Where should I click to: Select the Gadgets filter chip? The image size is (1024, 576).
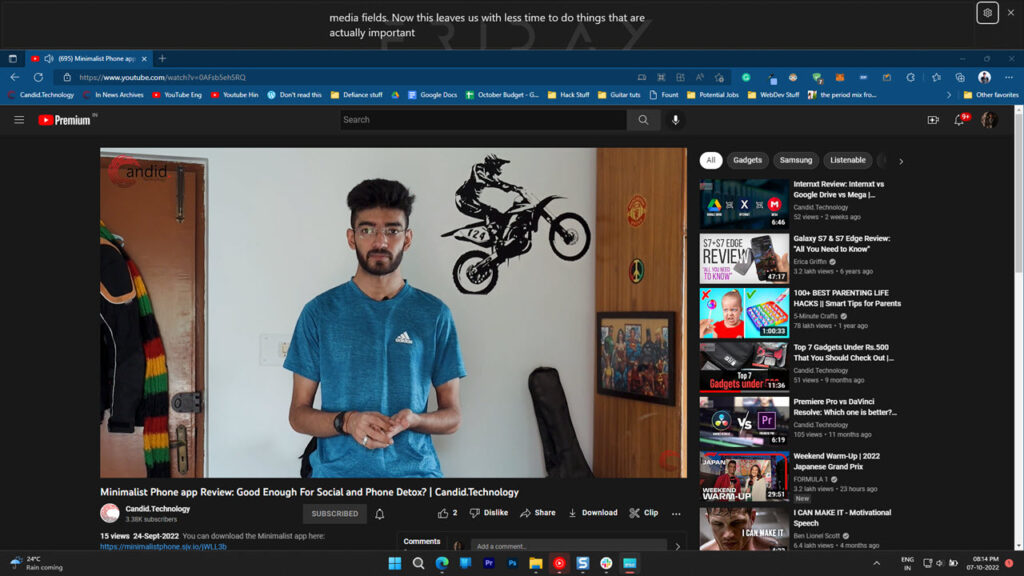[x=747, y=160]
